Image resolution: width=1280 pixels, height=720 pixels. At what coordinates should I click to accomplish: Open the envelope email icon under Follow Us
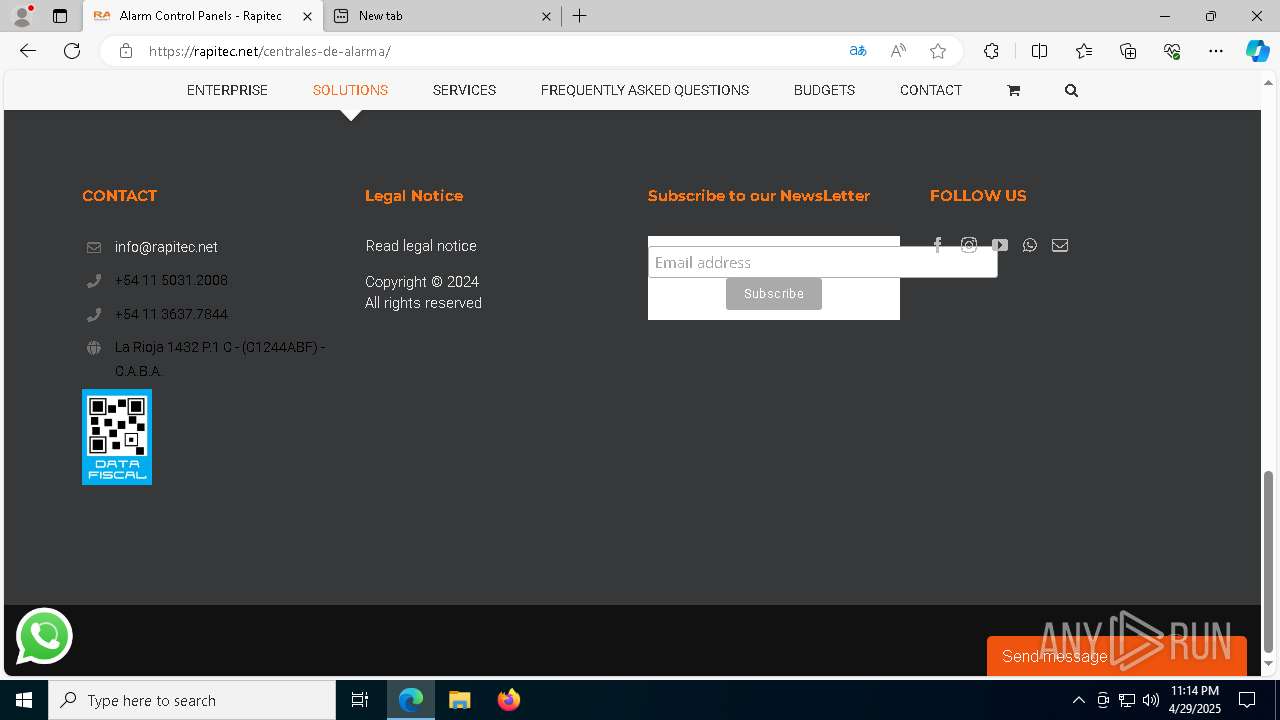[x=1060, y=245]
